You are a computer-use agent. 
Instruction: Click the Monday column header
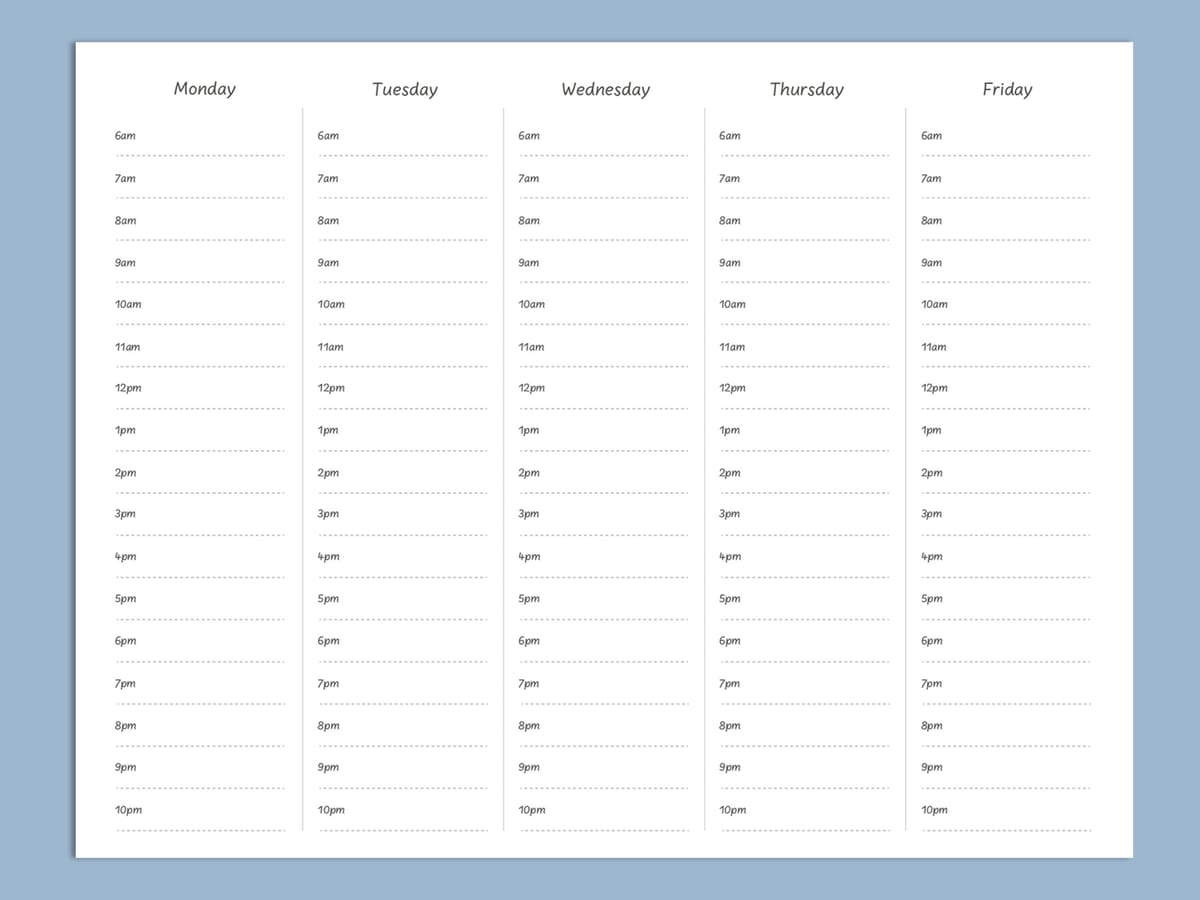(204, 89)
